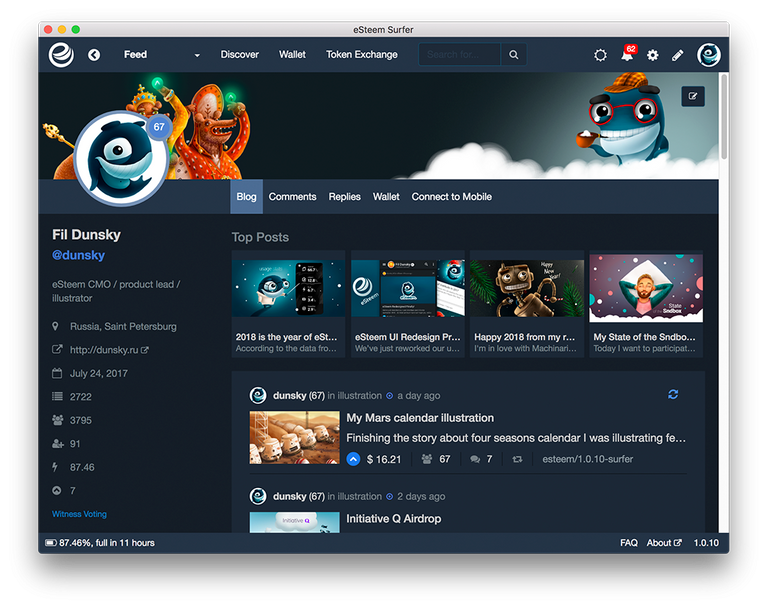Open the http://dunsky.ru website link
Image resolution: width=768 pixels, height=609 pixels.
pyautogui.click(x=109, y=350)
